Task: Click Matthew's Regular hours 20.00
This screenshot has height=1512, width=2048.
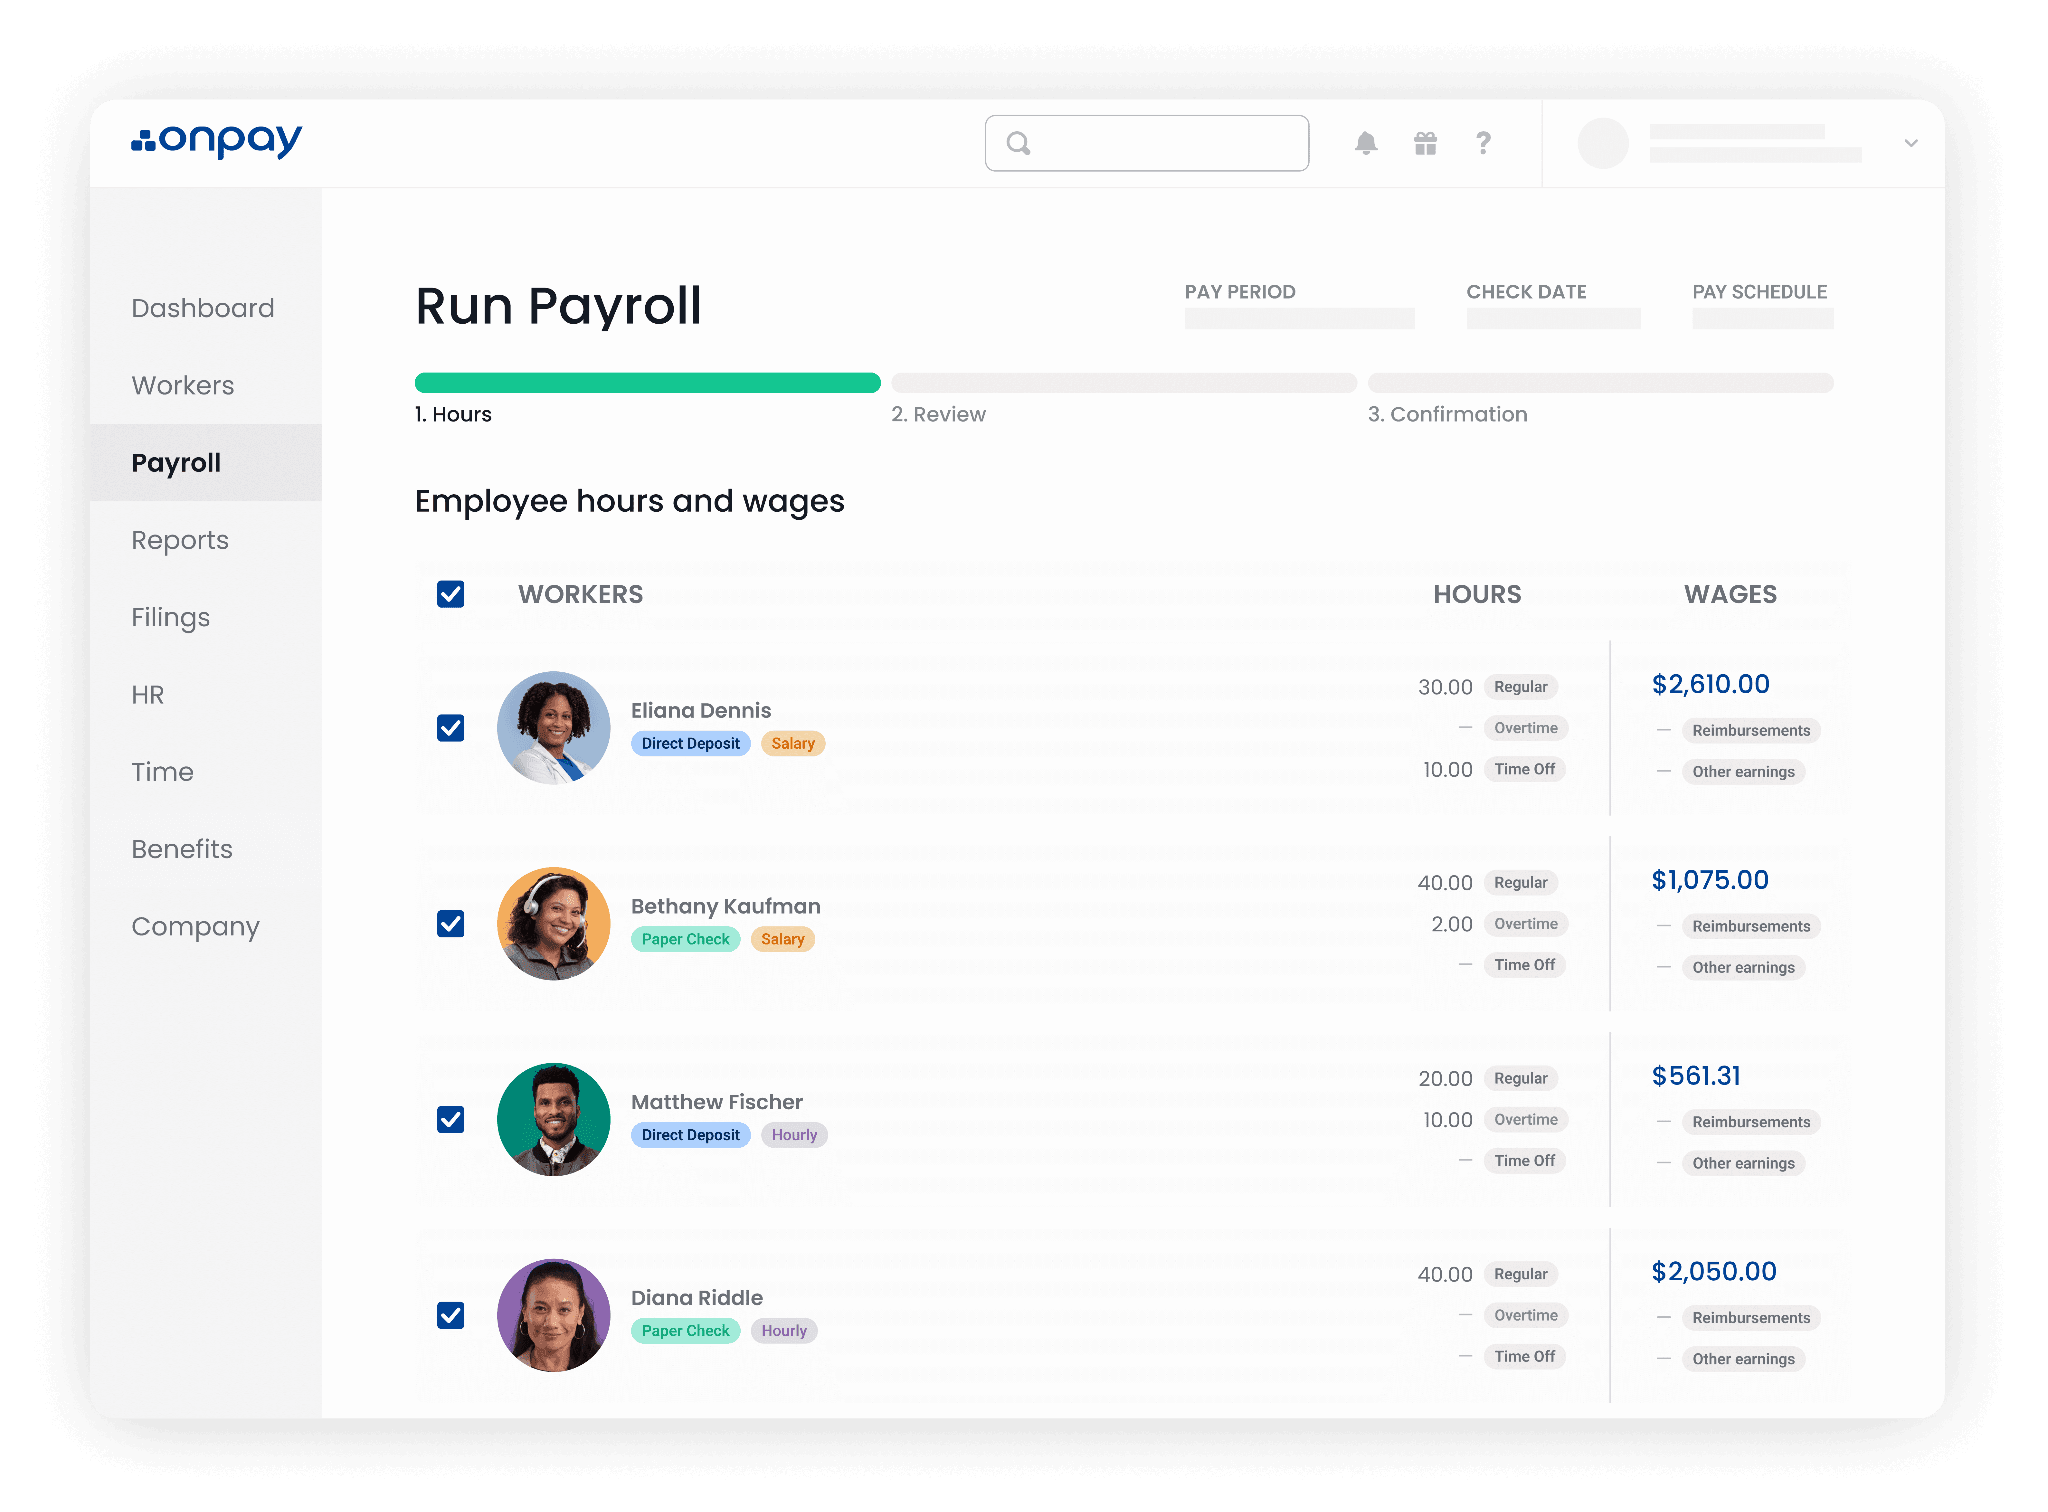Action: coord(1445,1079)
